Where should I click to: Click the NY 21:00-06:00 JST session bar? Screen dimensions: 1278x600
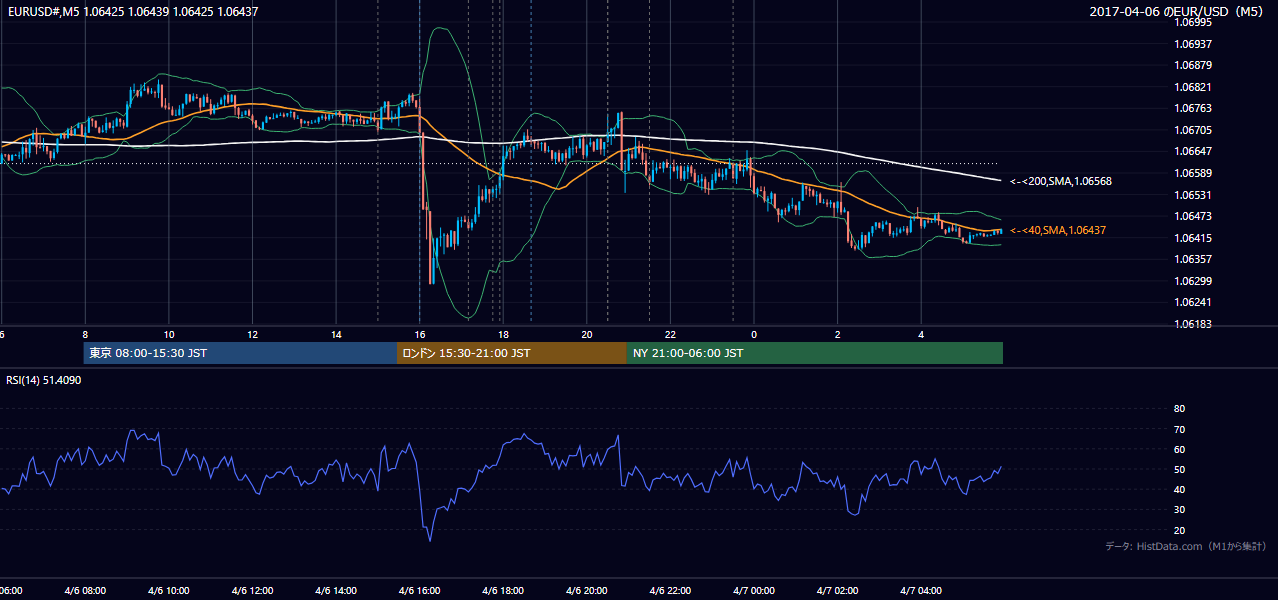point(815,353)
